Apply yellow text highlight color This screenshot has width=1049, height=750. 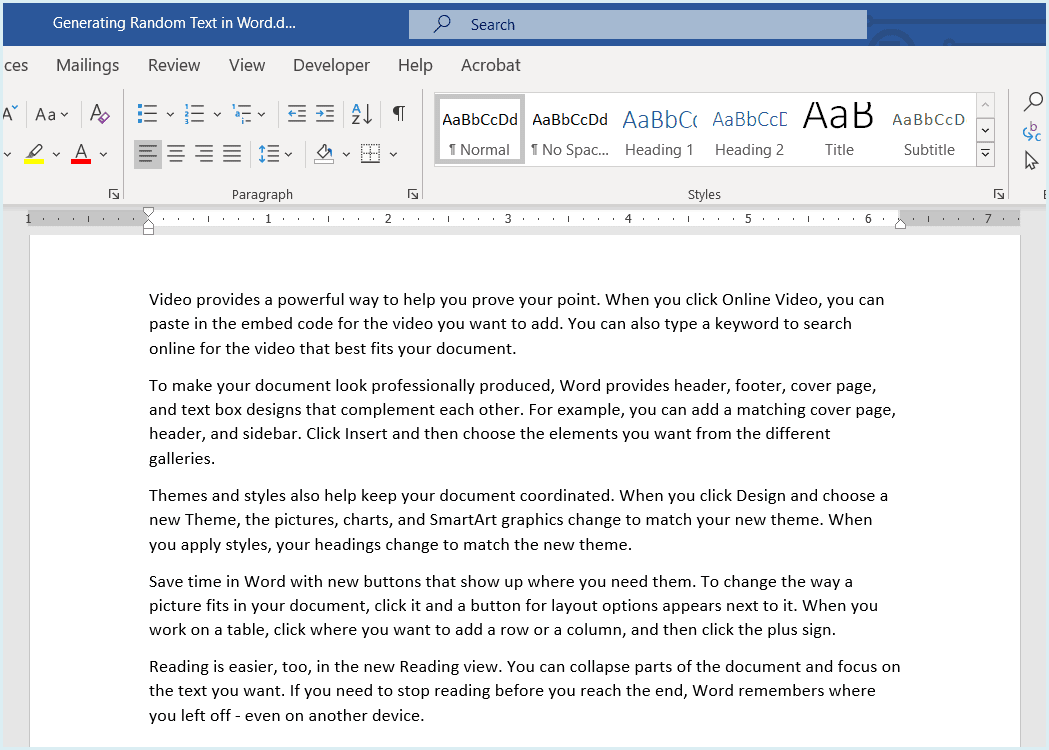pos(34,154)
